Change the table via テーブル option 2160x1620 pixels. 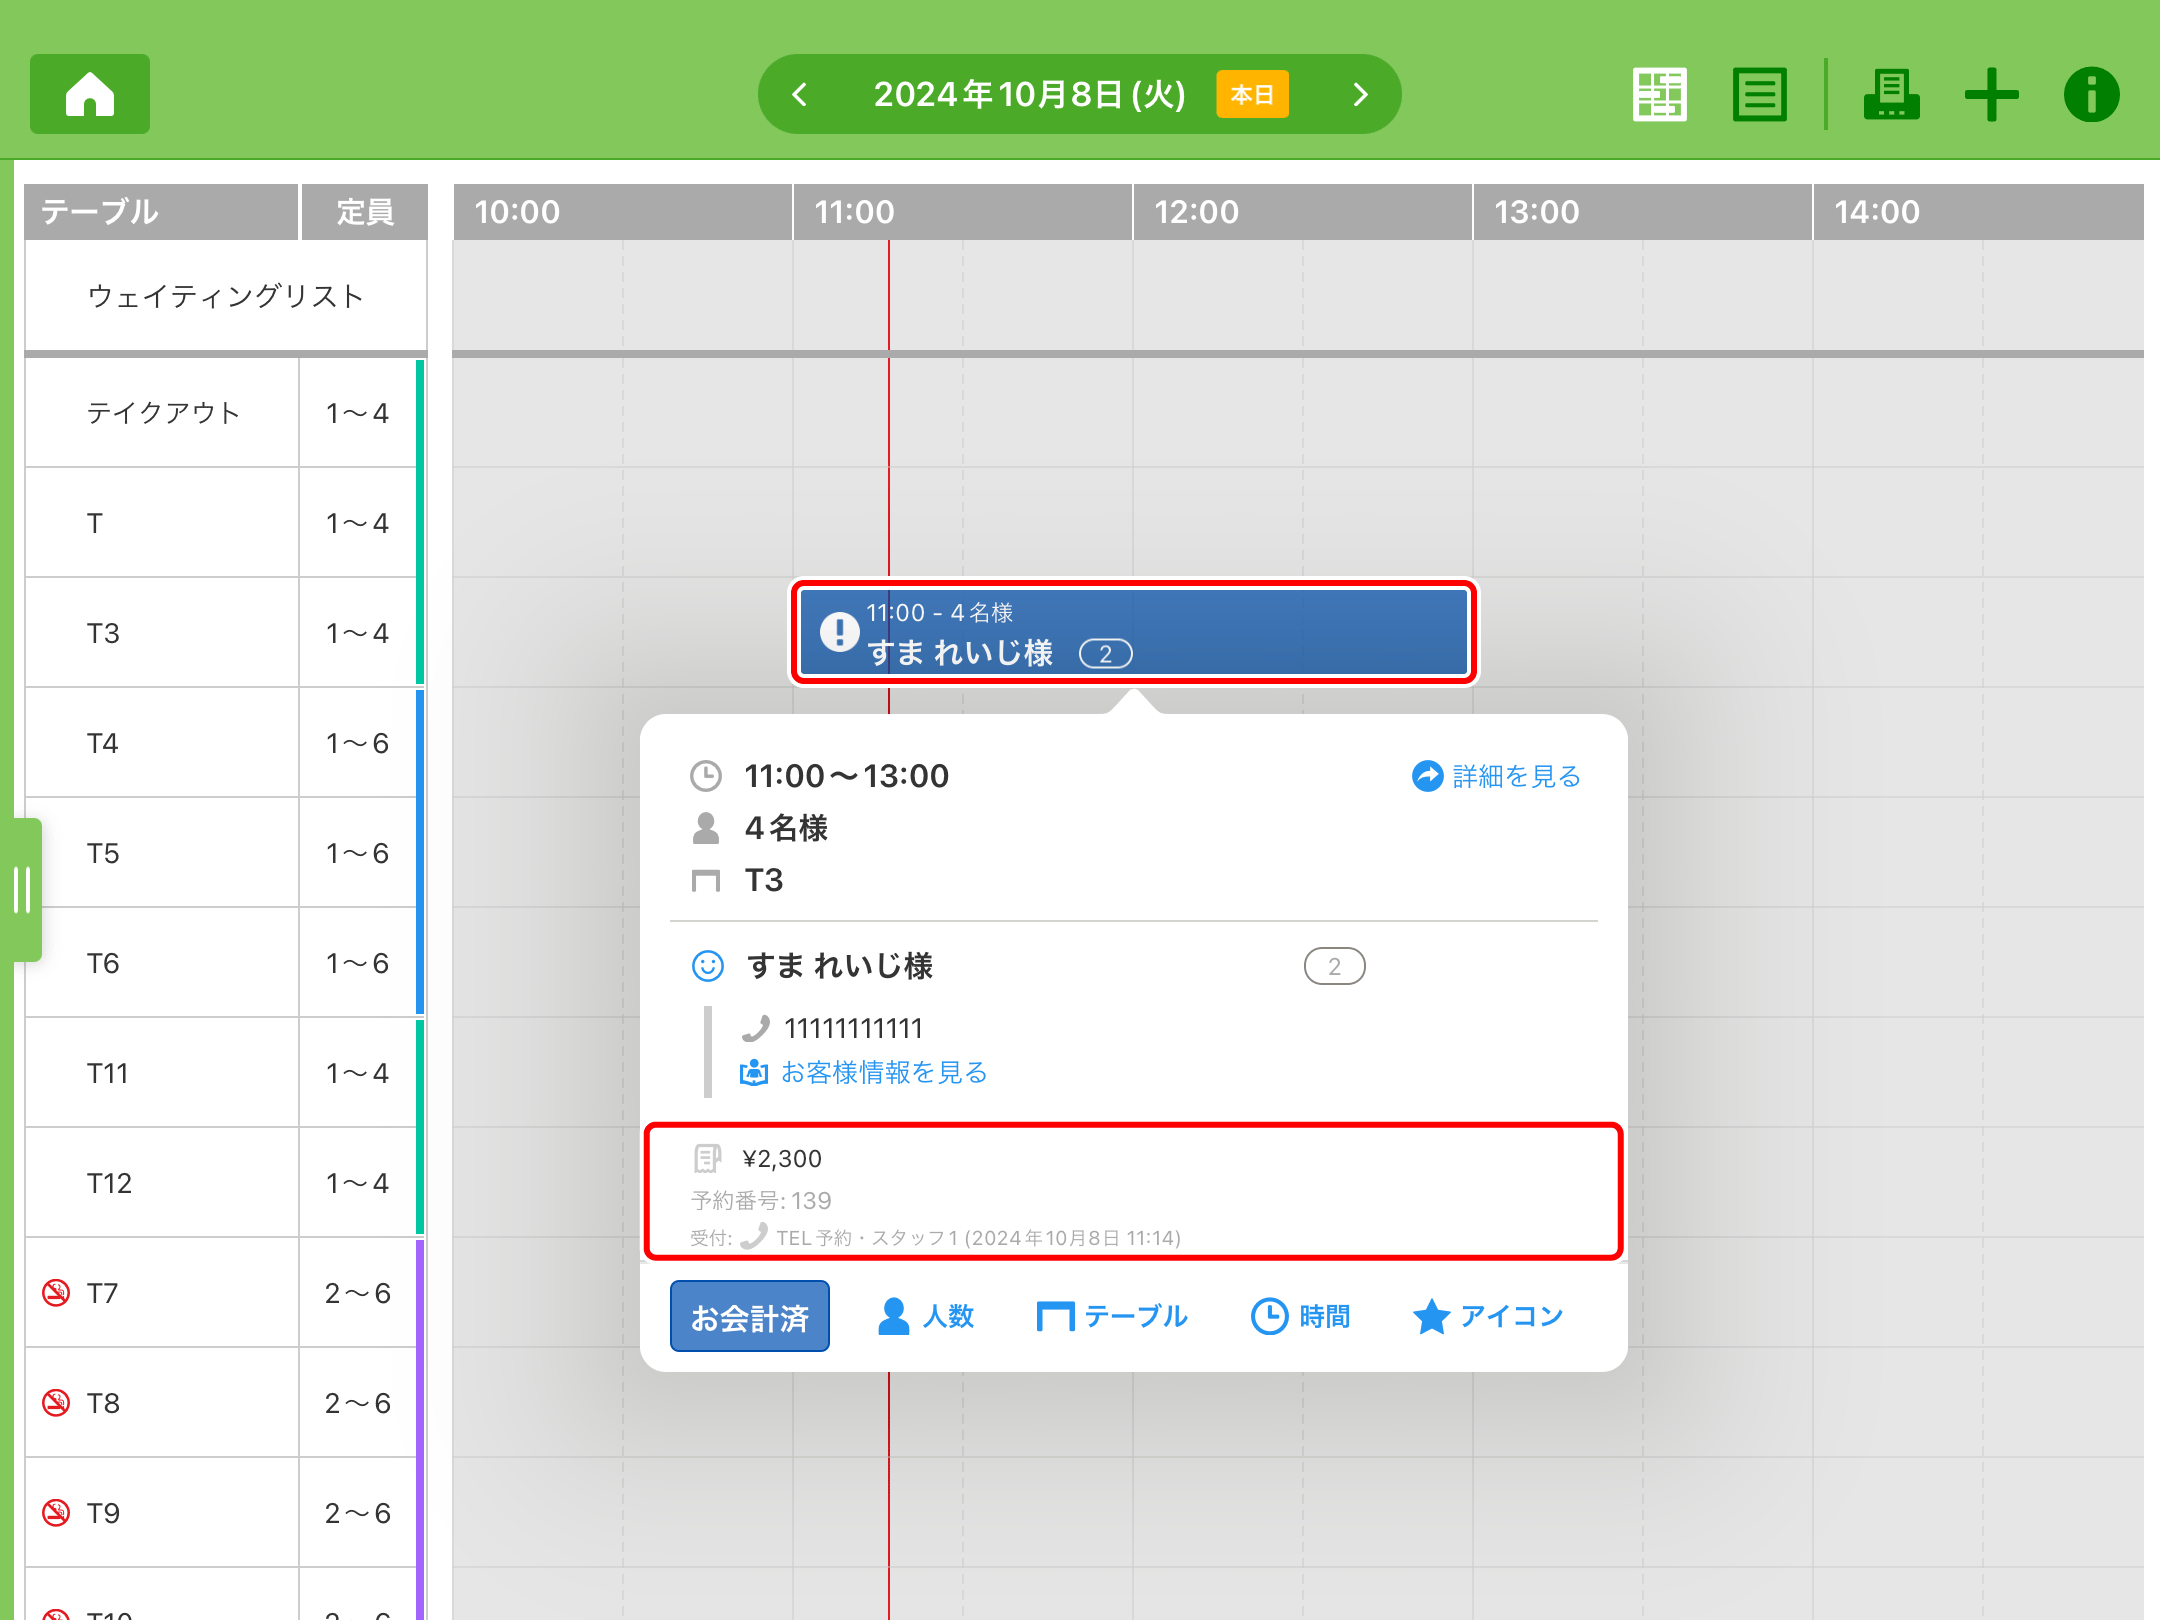[x=1112, y=1316]
